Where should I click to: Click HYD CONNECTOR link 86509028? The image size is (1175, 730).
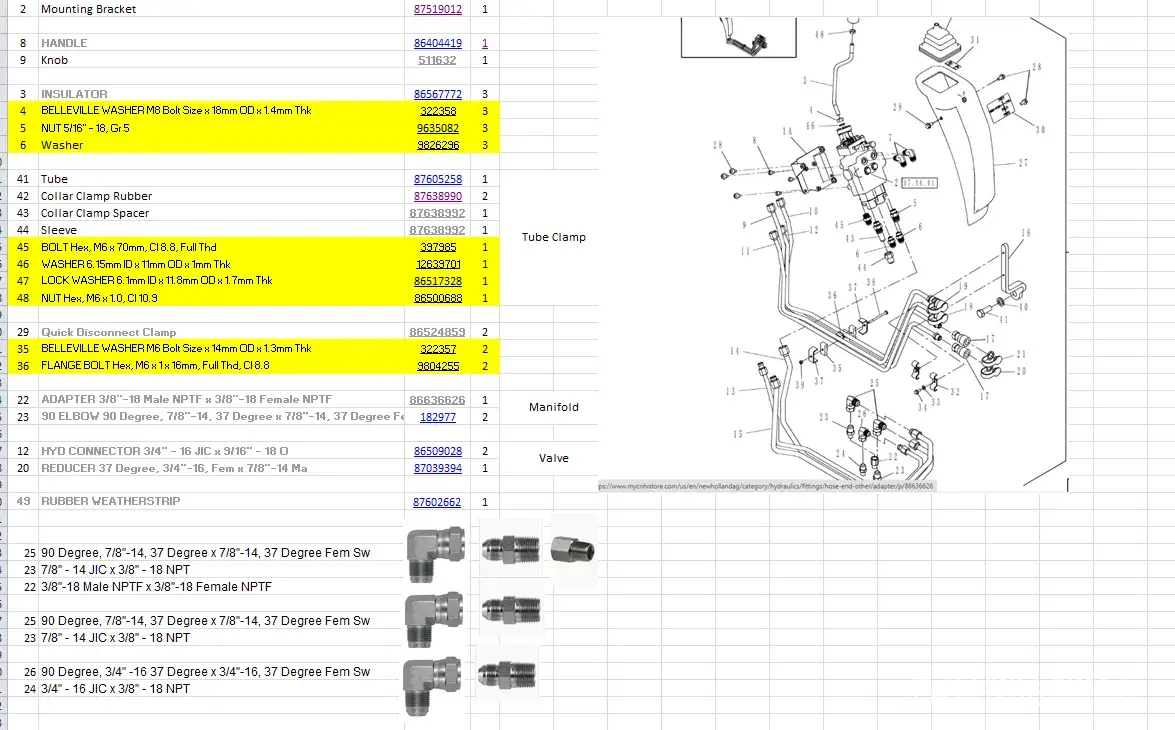(x=438, y=451)
